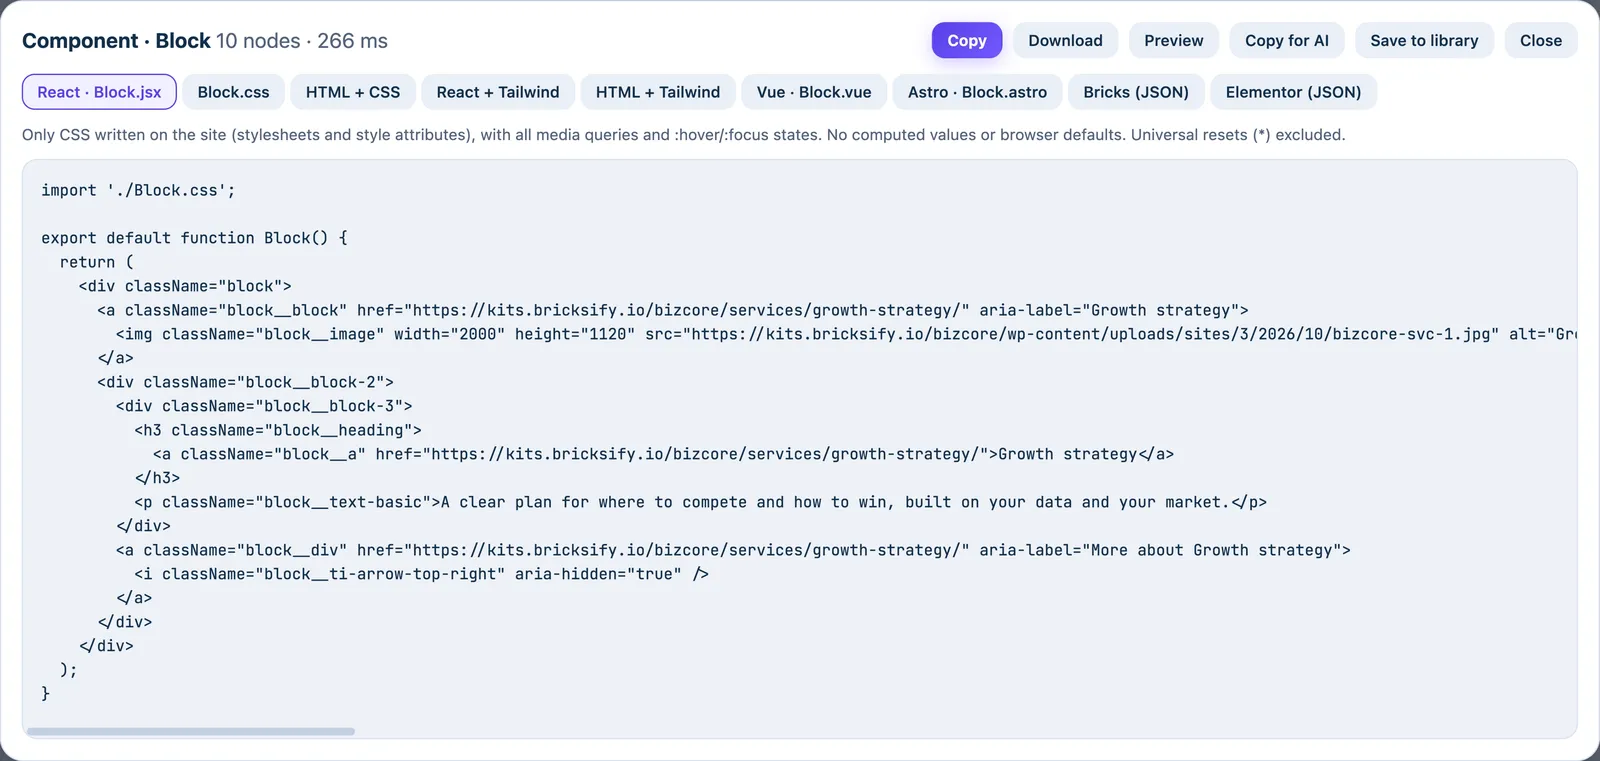The width and height of the screenshot is (1600, 761).
Task: Select the Elementor (JSON) tab
Action: tap(1293, 92)
